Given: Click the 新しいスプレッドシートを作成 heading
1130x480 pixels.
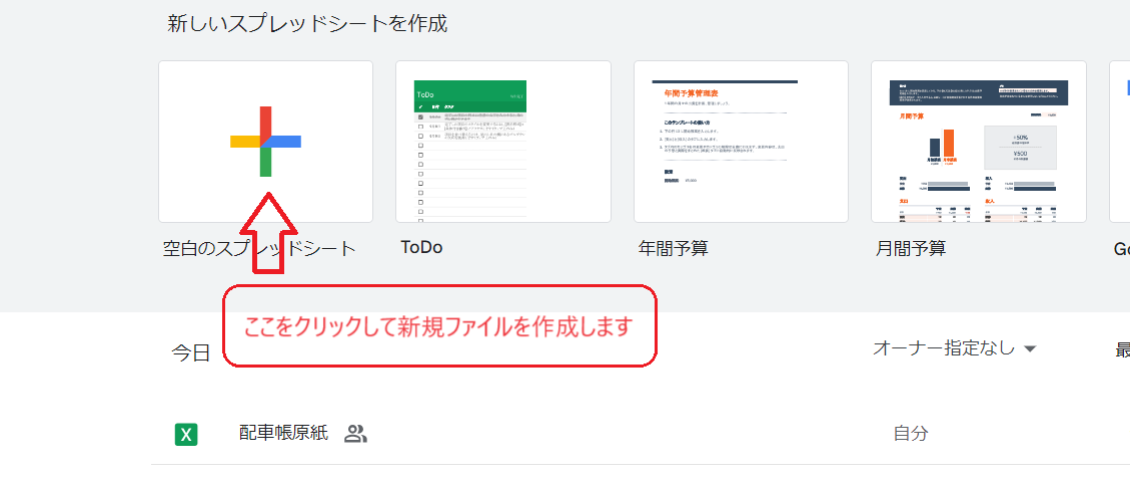Looking at the screenshot, I should [308, 24].
